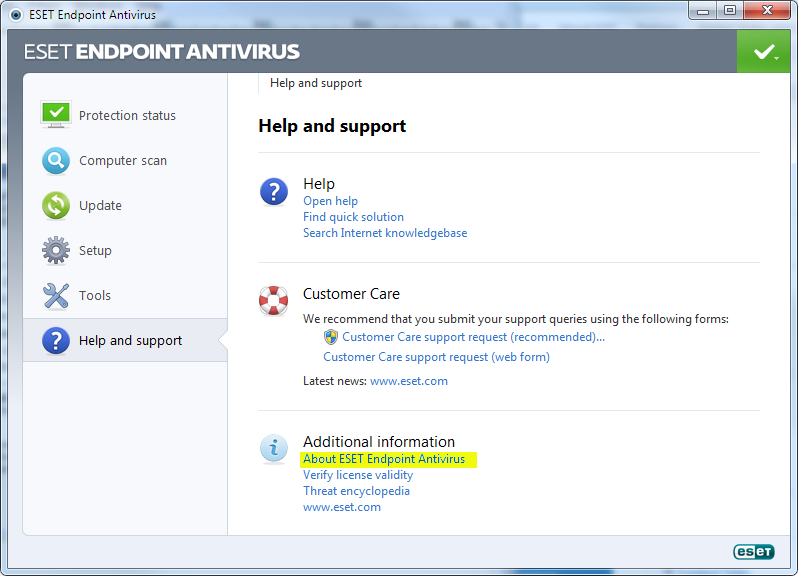Click the Open help link
The image size is (798, 576).
coord(330,201)
